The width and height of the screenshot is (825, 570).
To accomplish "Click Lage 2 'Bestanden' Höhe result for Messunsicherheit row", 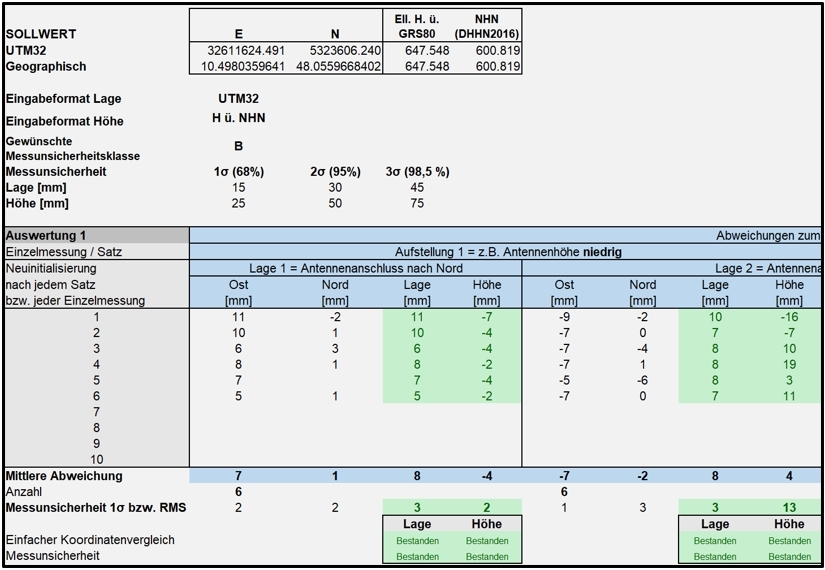I will [x=789, y=556].
